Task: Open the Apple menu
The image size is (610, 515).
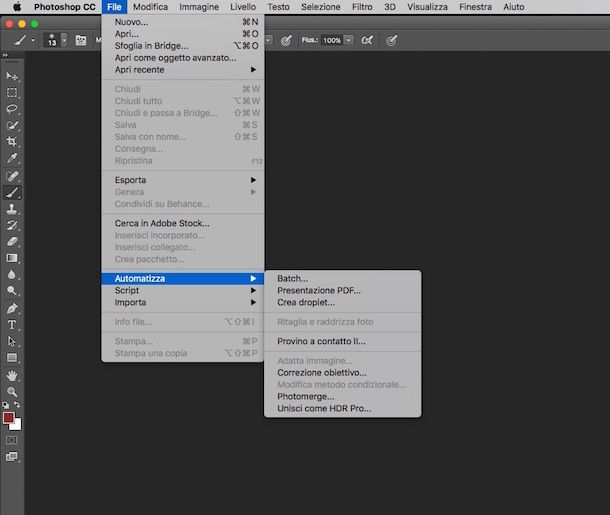Action: pos(17,7)
